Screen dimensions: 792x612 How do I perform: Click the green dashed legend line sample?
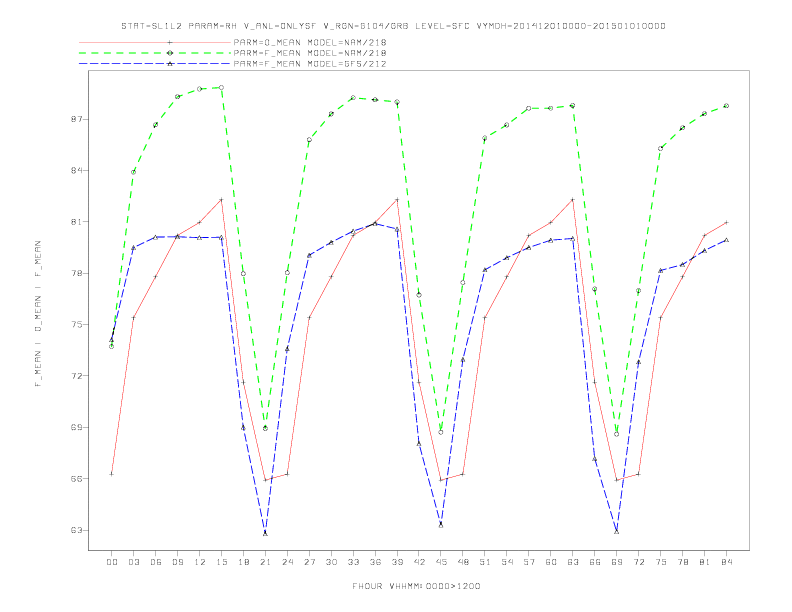[x=155, y=53]
